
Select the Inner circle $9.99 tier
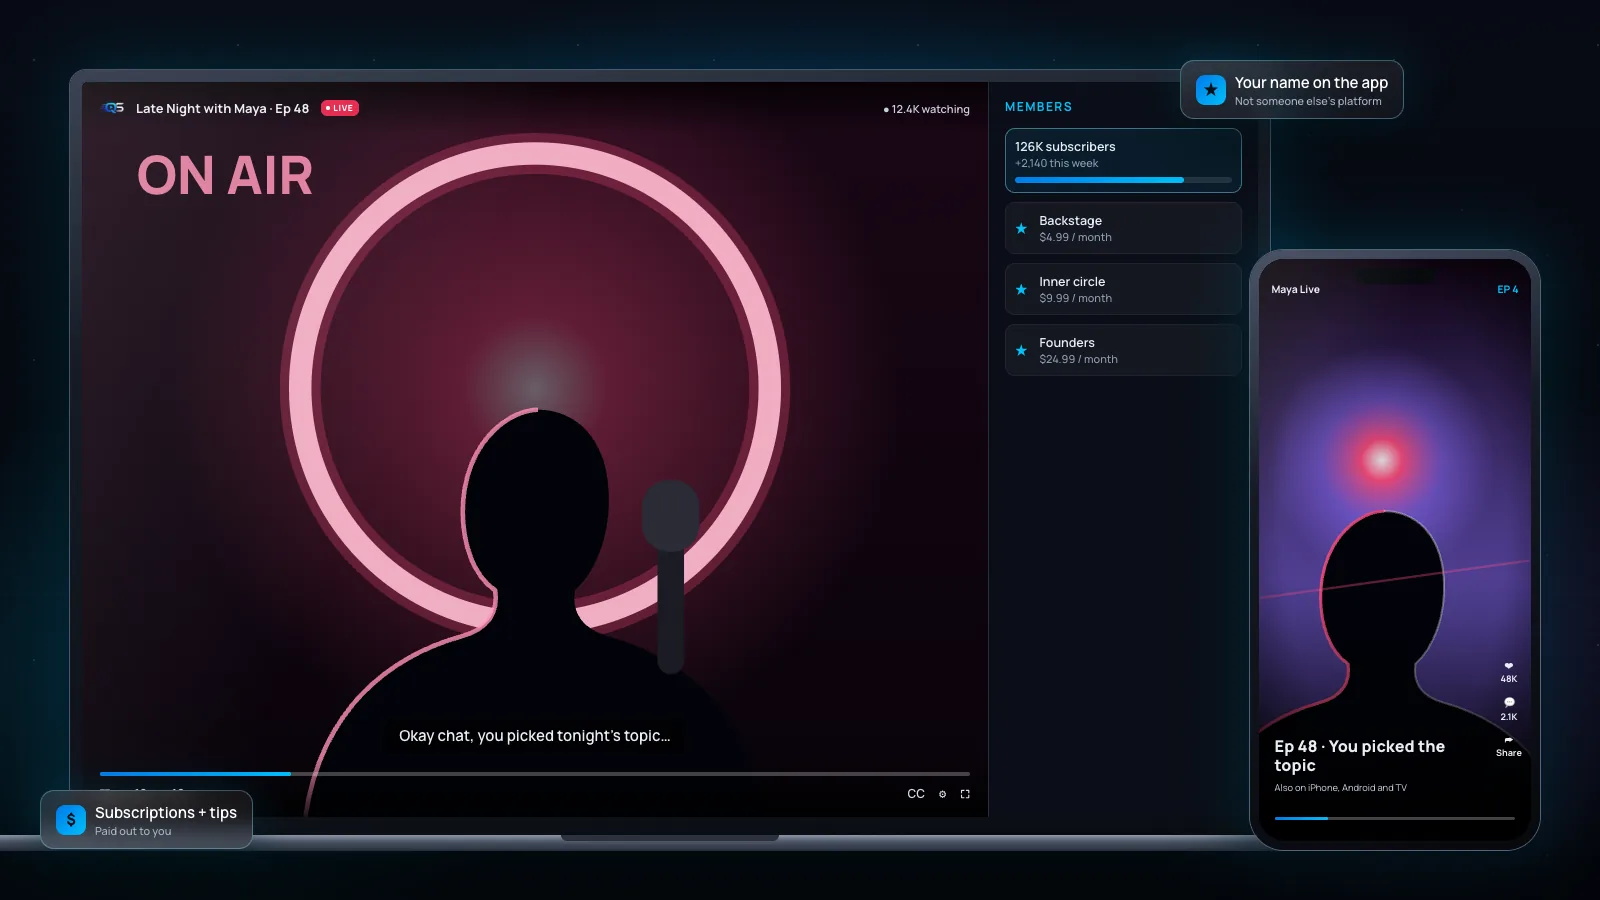pos(1123,289)
